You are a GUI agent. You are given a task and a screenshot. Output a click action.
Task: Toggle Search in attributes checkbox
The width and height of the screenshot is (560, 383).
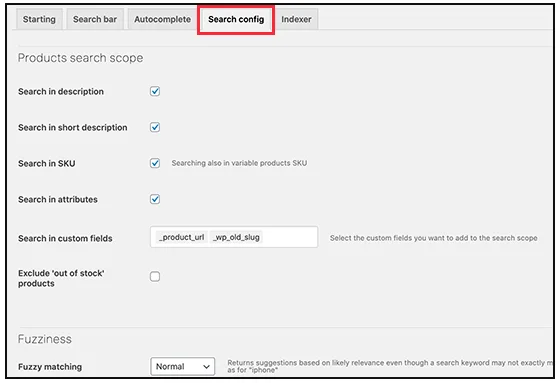tap(155, 199)
